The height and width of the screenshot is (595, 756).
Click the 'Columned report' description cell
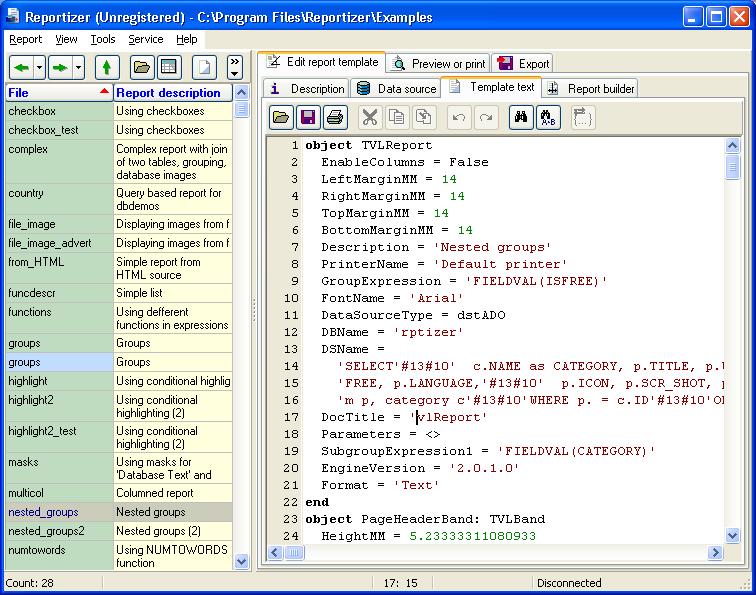pos(173,493)
